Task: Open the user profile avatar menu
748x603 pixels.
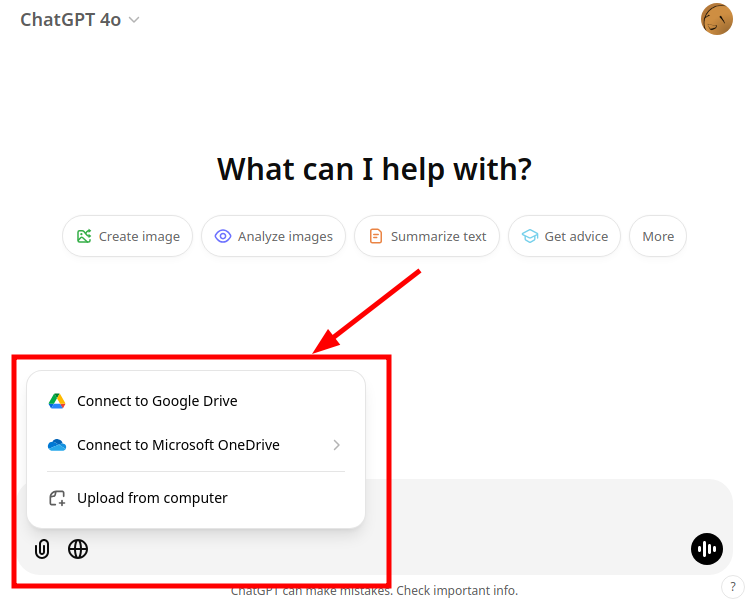Action: coord(717,19)
